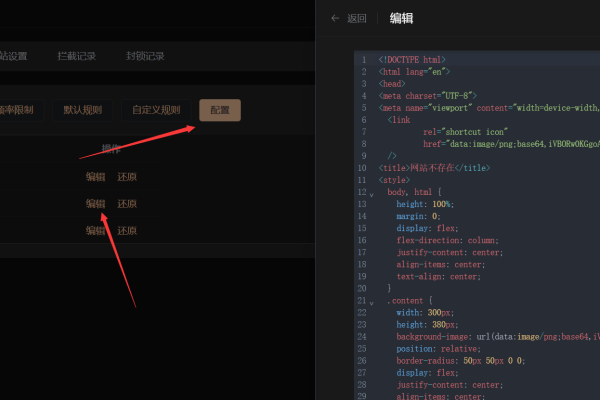Click line number 1 in the gutter
600x400 pixels.
tap(363, 60)
